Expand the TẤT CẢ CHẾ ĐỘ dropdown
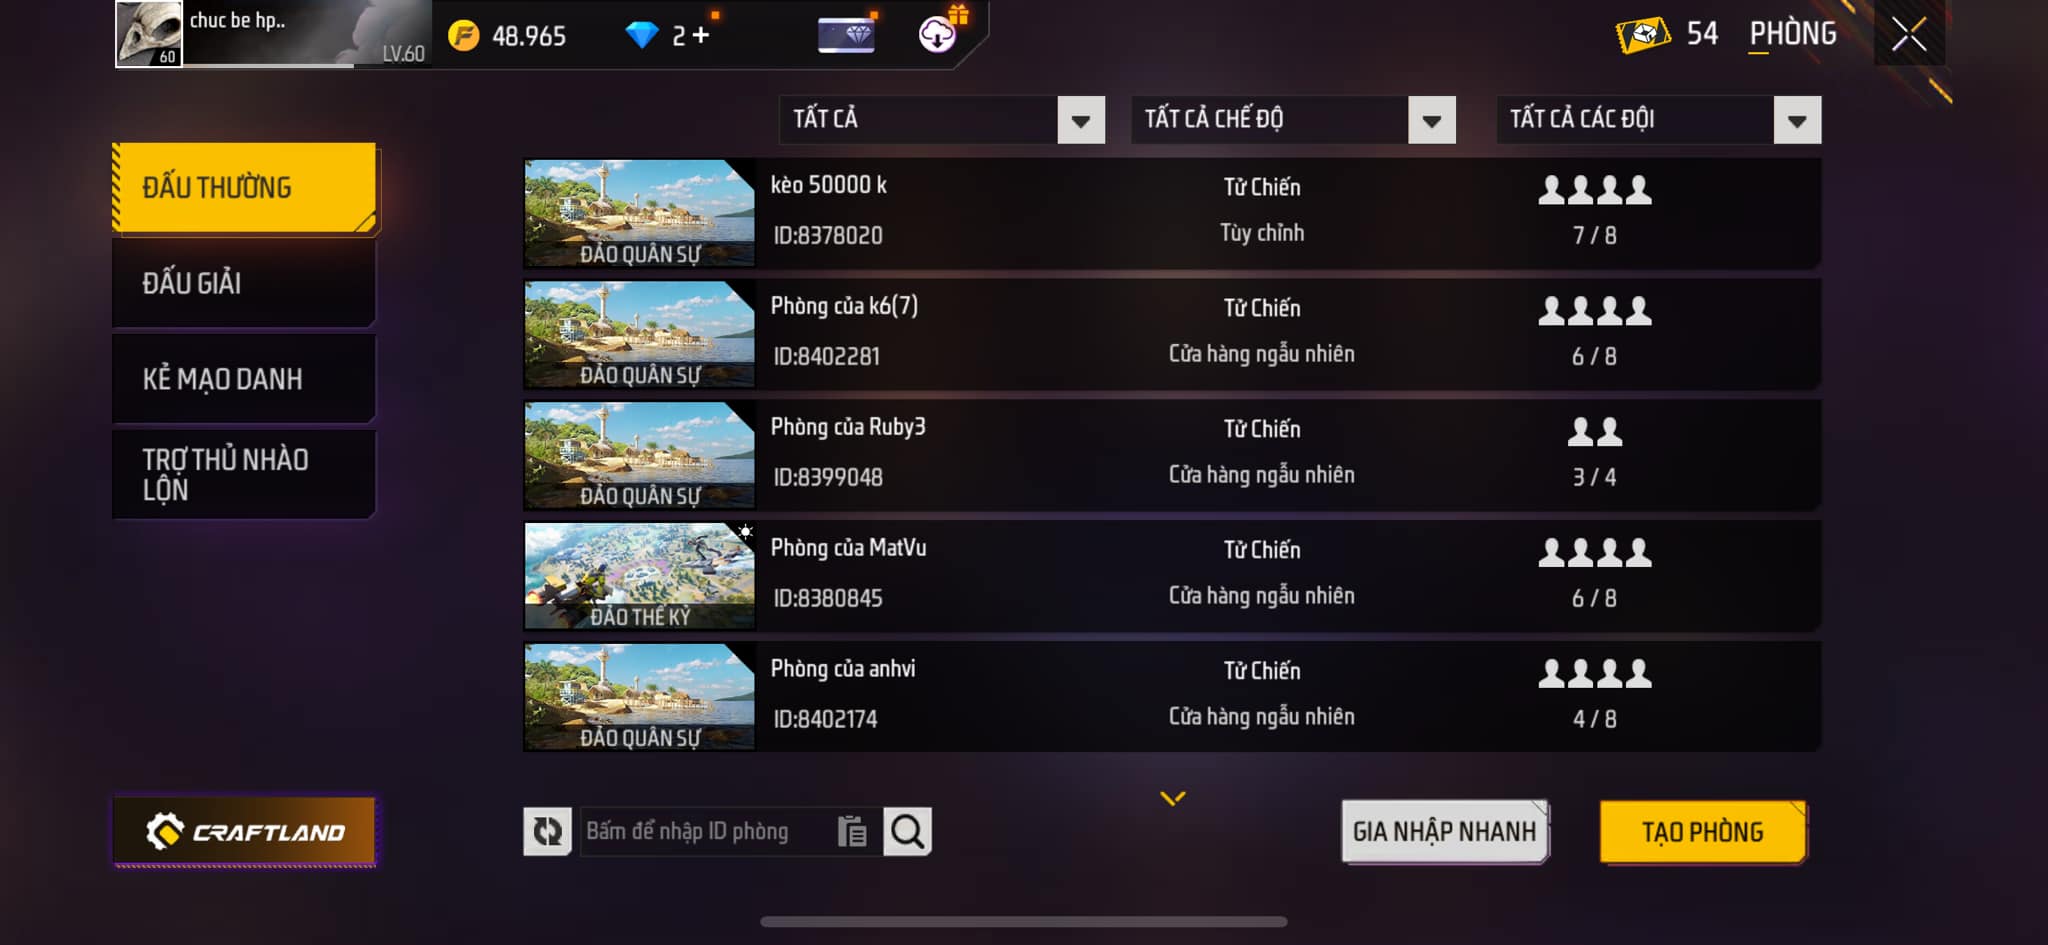This screenshot has width=2048, height=945. coord(1293,120)
